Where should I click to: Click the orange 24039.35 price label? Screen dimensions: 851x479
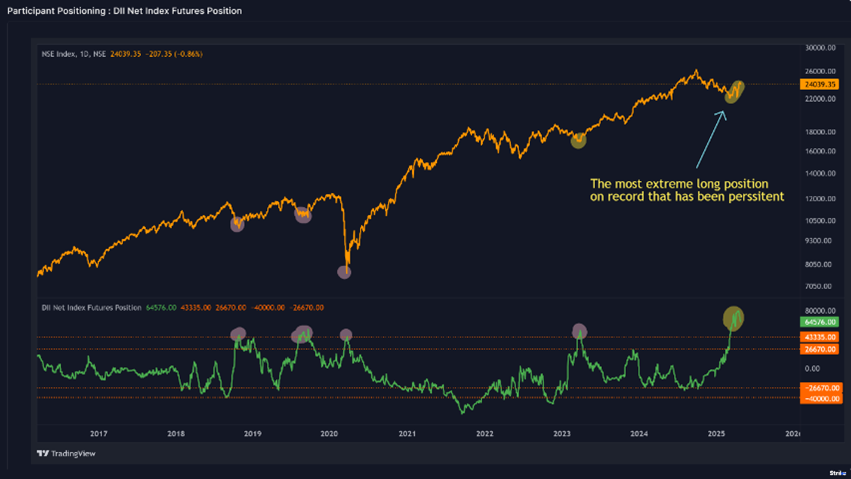point(820,85)
